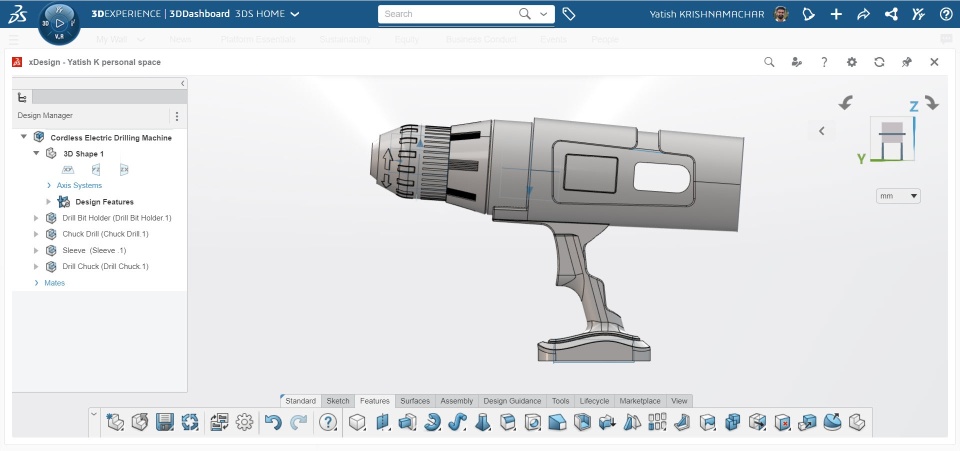960x451 pixels.
Task: Click the update/rebuild circular arrows icon
Action: click(x=190, y=422)
